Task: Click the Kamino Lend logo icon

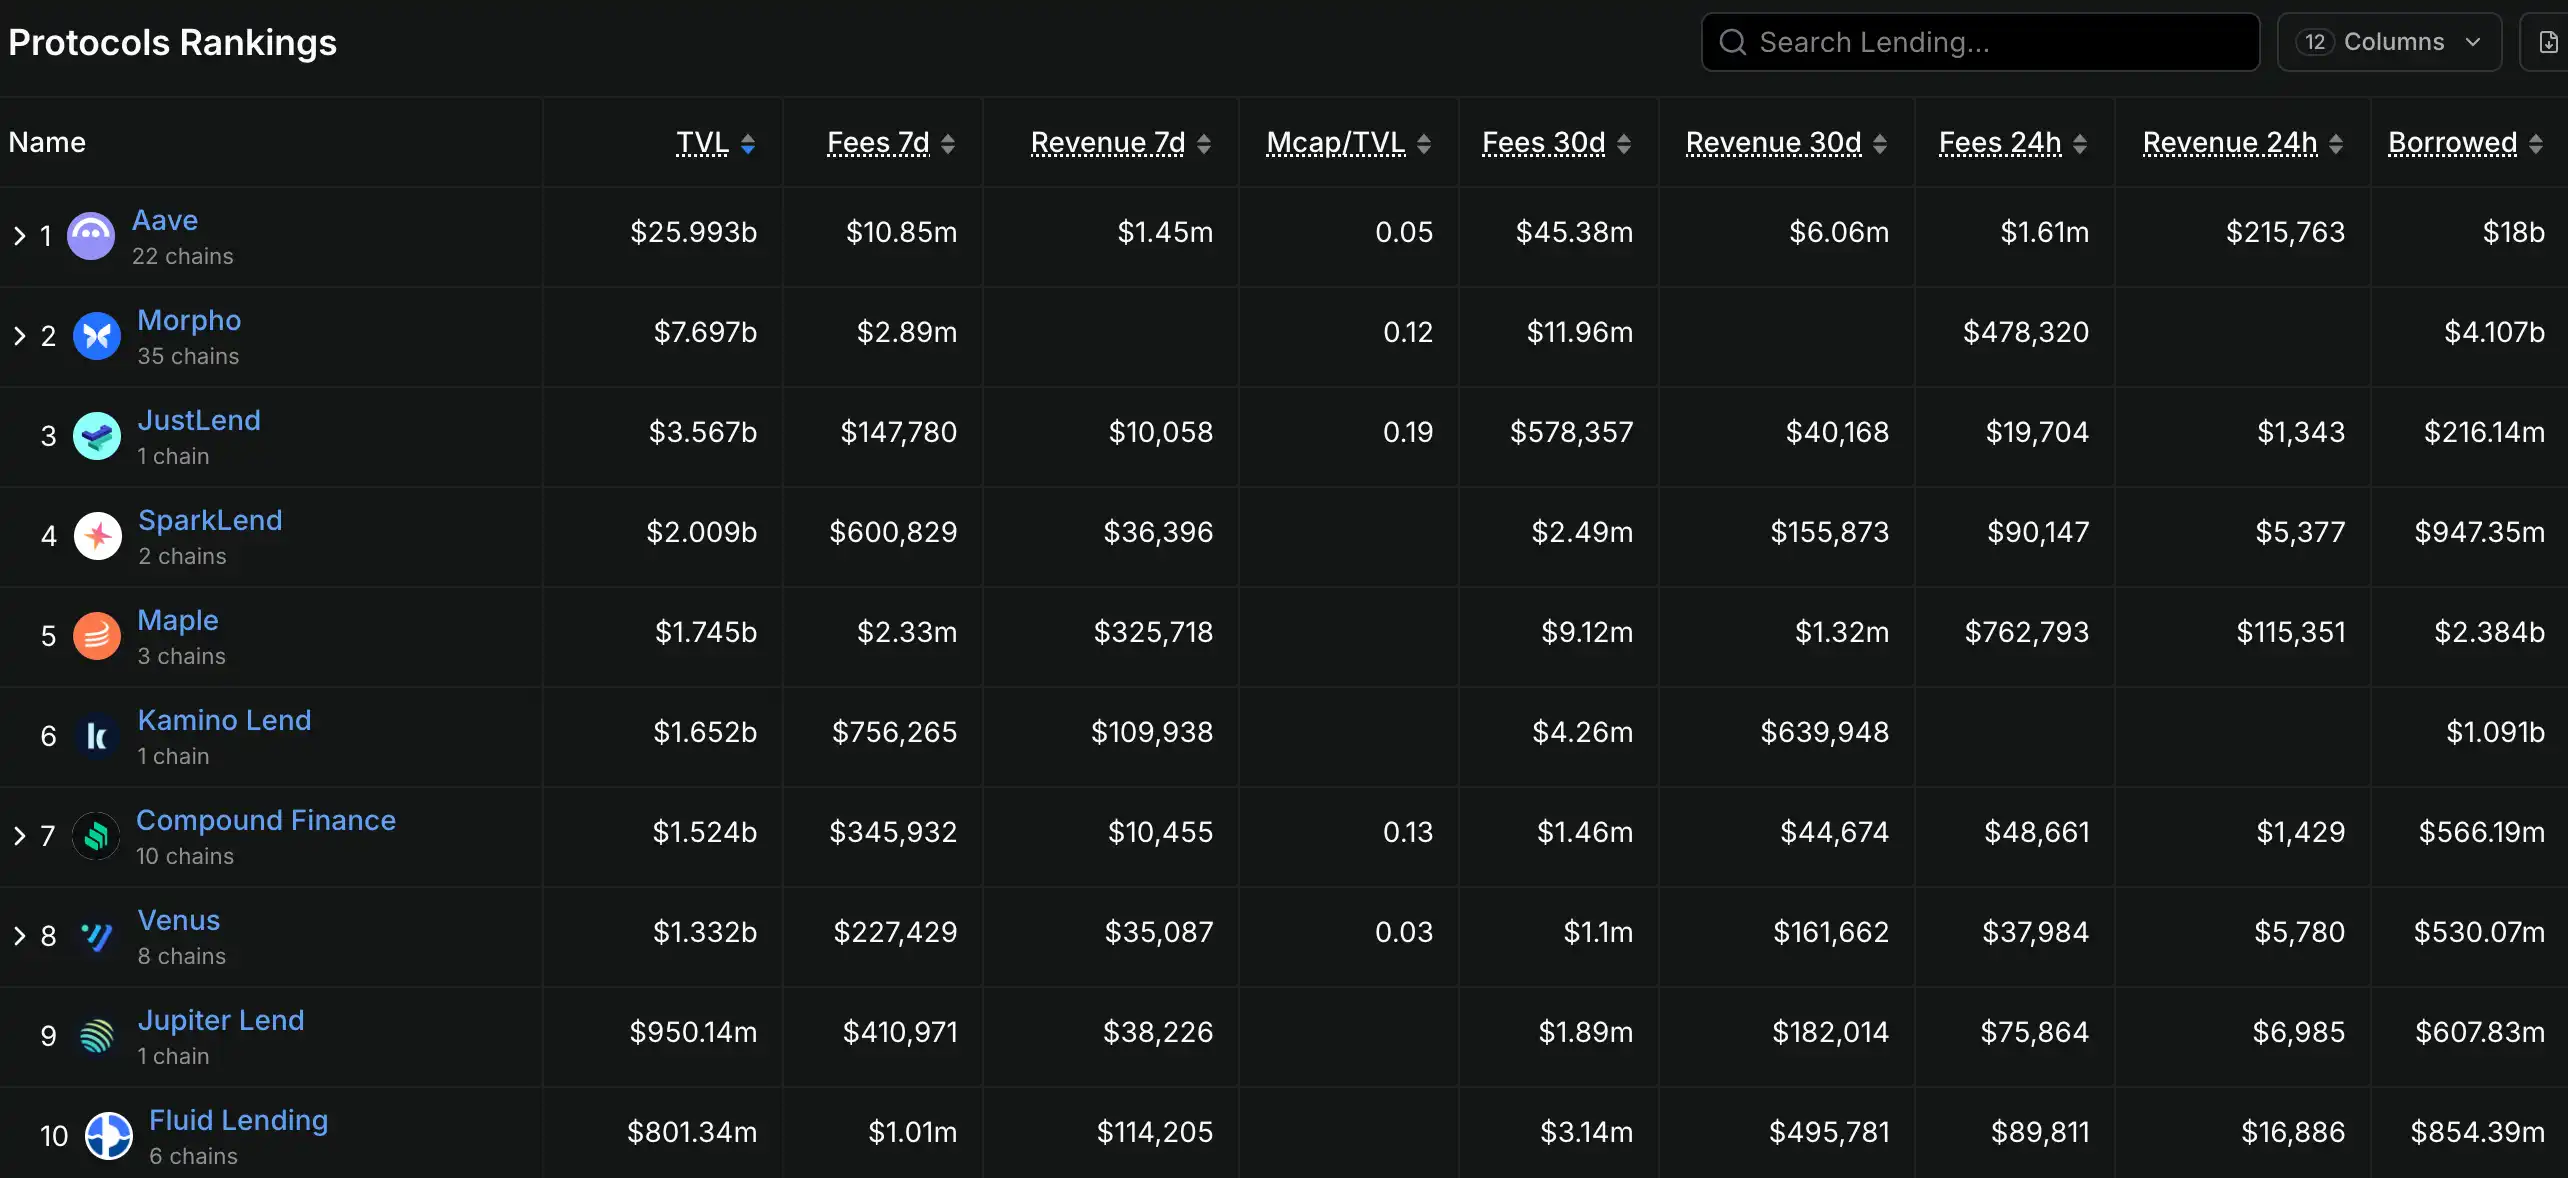Action: coord(97,736)
